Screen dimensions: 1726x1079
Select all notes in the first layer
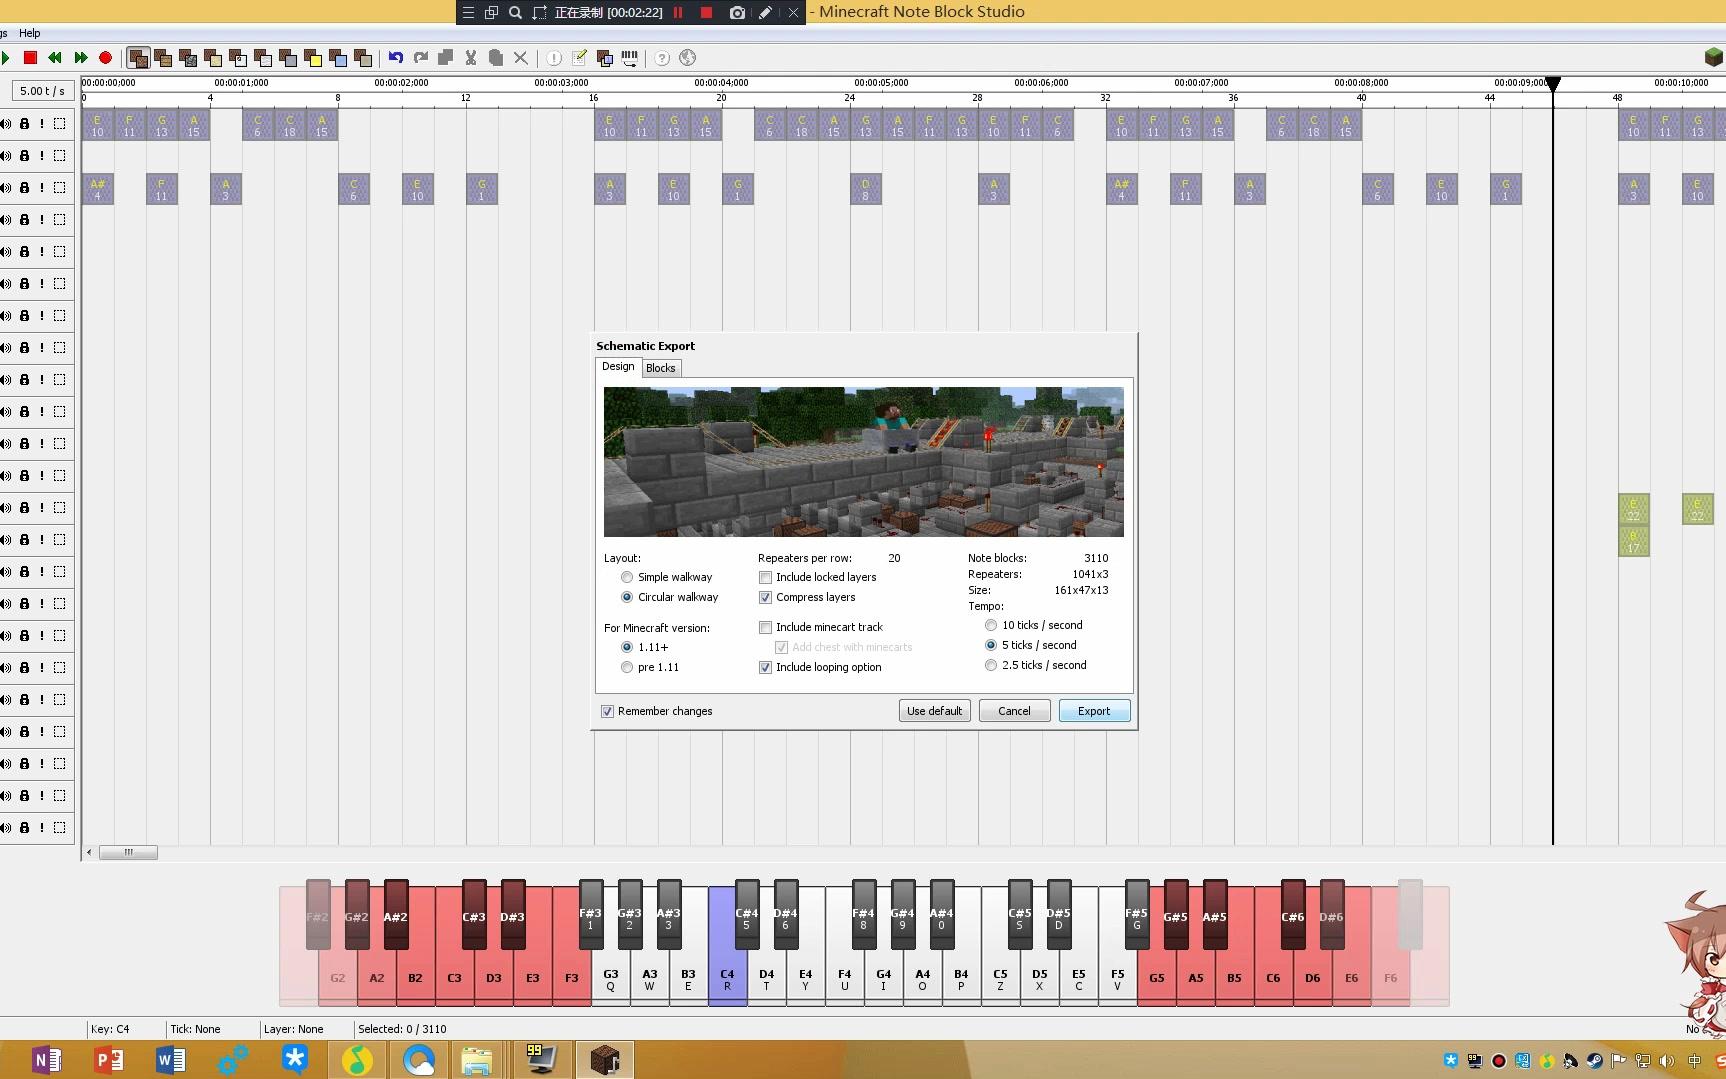(60, 124)
